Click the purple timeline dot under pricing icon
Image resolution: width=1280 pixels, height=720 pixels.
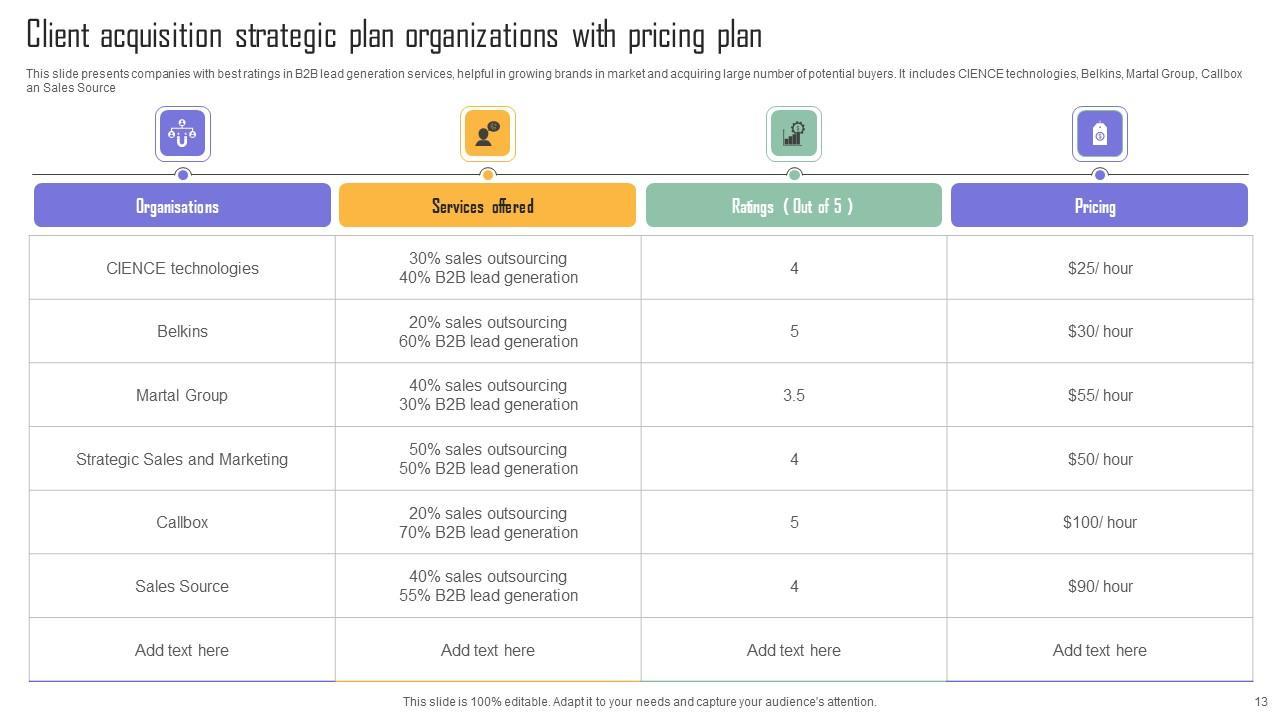[x=1099, y=175]
